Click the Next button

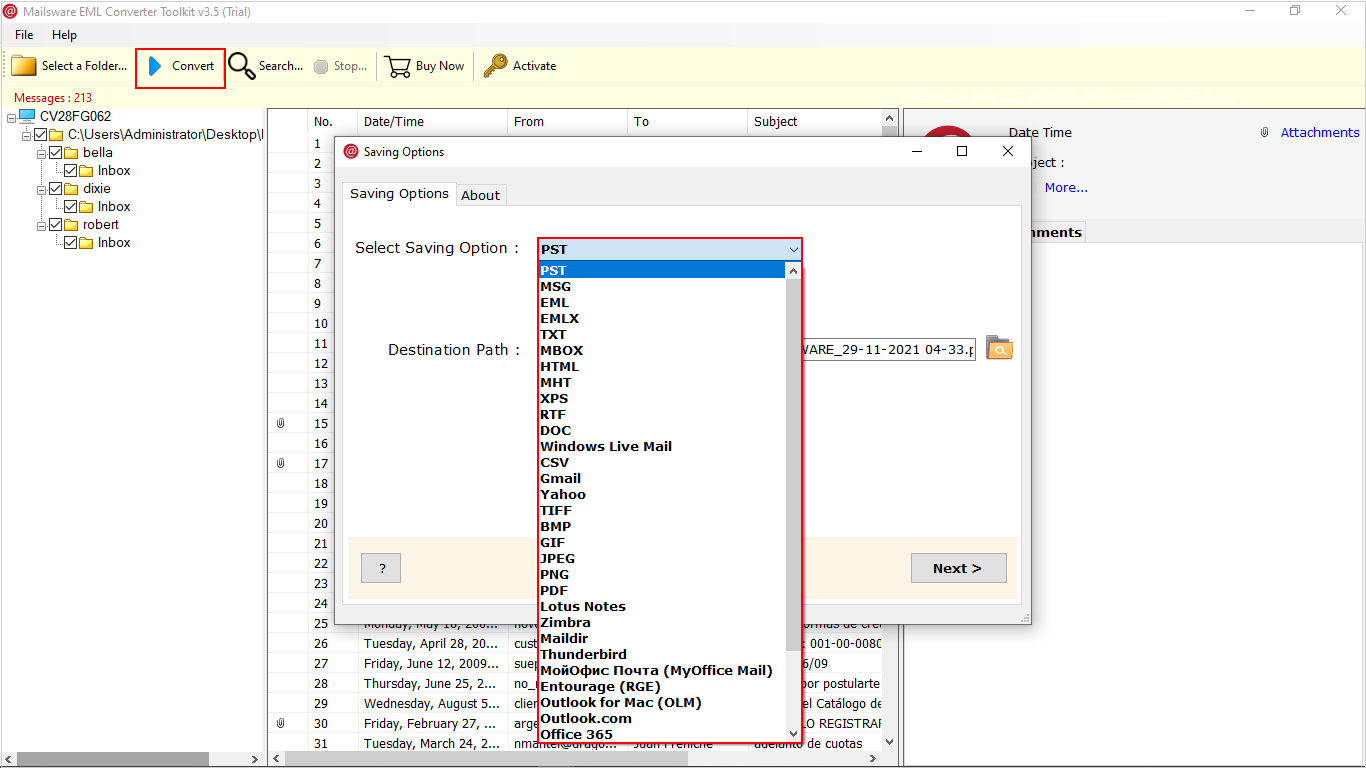point(958,568)
